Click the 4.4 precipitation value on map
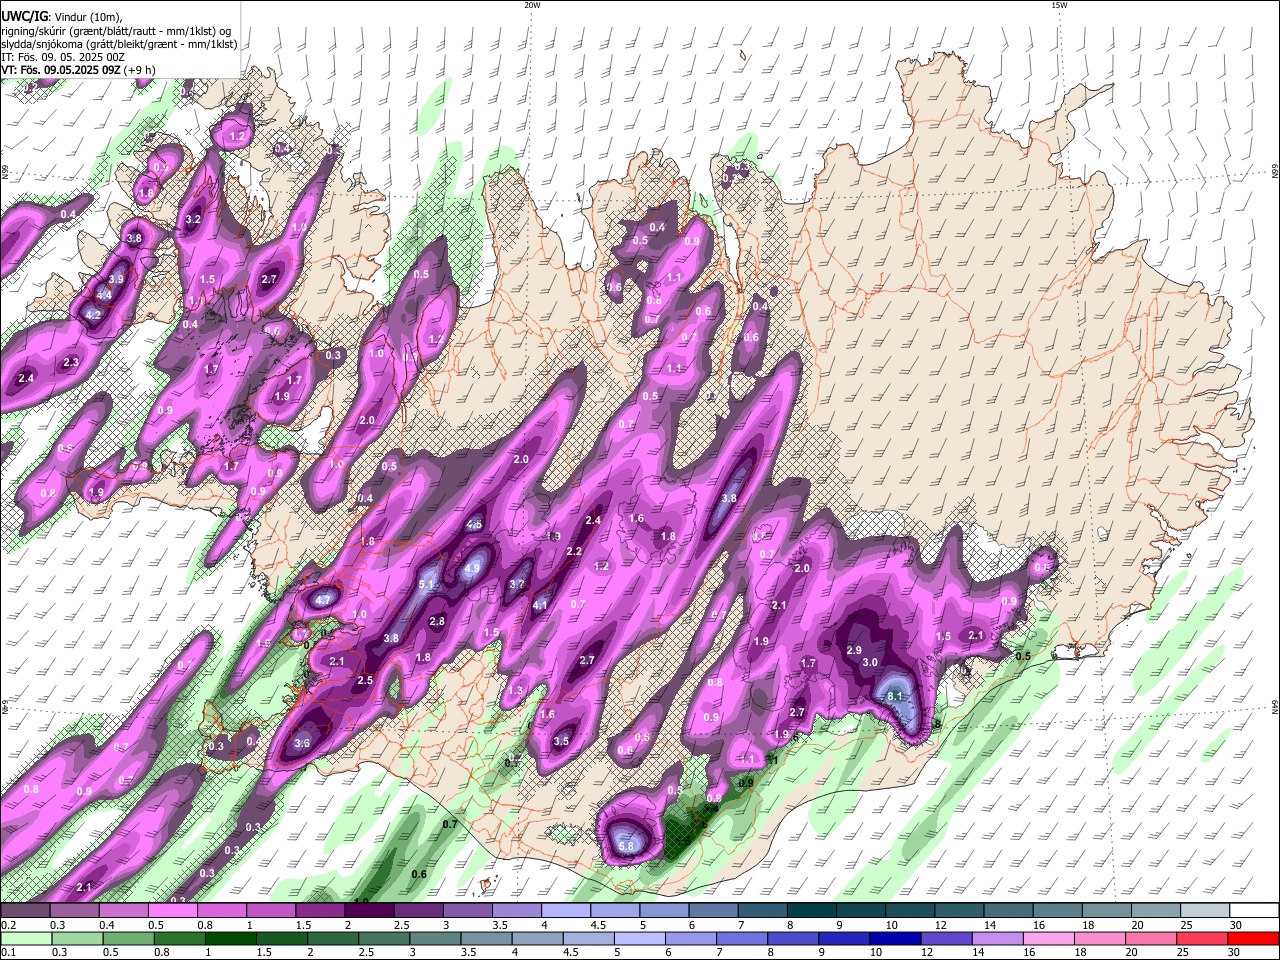Image resolution: width=1280 pixels, height=960 pixels. point(104,295)
